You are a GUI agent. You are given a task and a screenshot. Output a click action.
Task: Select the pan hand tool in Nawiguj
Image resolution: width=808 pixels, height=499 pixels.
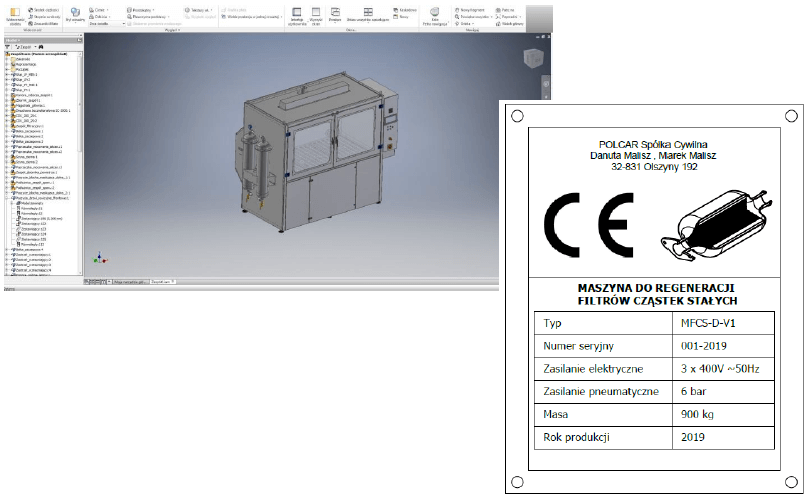click(x=469, y=10)
